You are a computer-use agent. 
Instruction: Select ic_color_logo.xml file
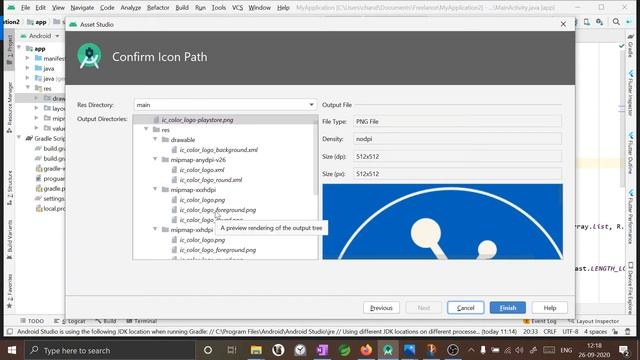point(202,170)
